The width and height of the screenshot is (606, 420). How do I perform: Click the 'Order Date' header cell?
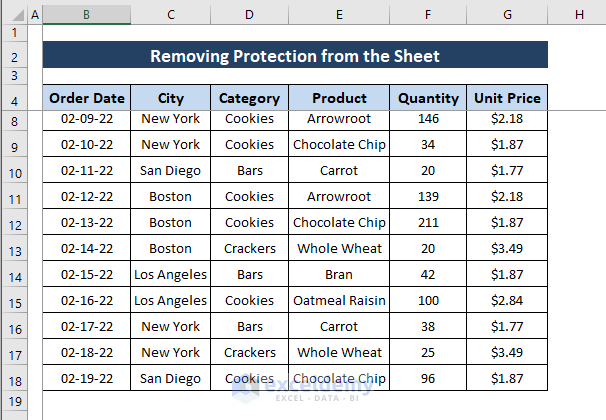pos(87,98)
